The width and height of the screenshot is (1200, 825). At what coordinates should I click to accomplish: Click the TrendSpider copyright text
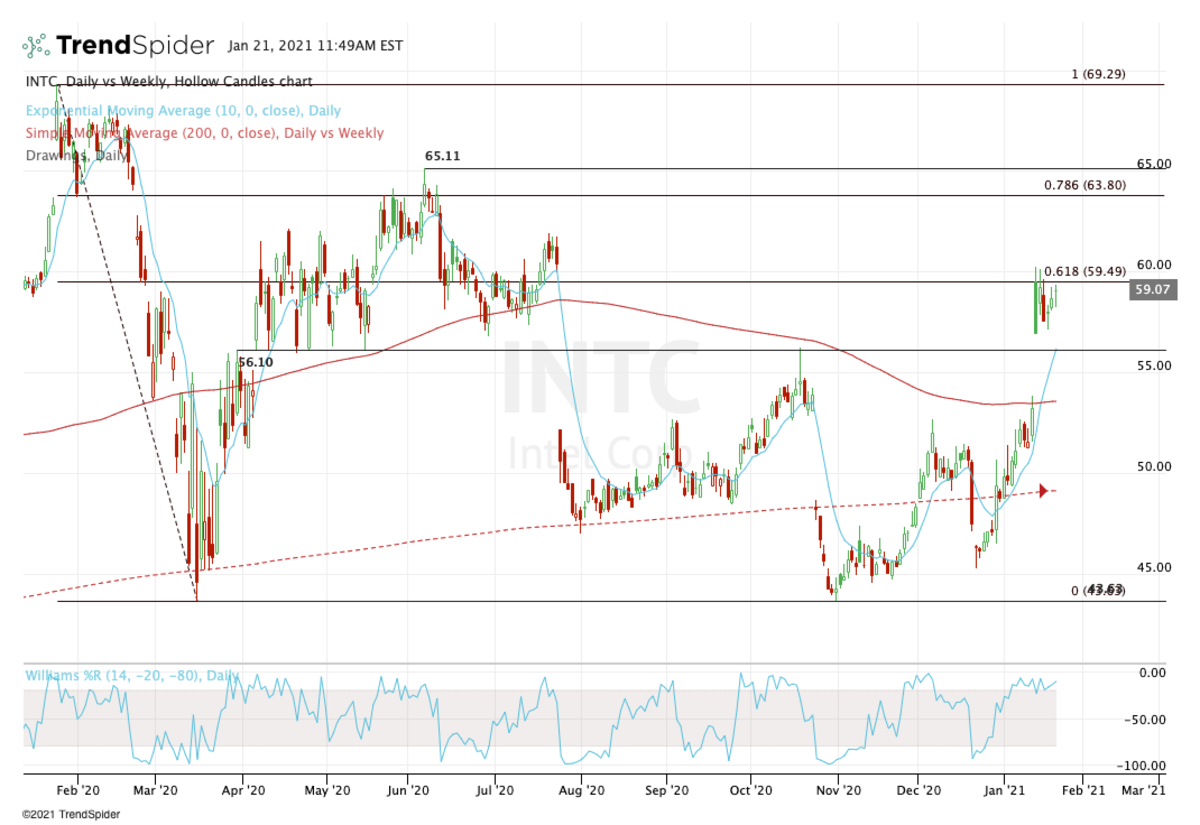[70, 815]
